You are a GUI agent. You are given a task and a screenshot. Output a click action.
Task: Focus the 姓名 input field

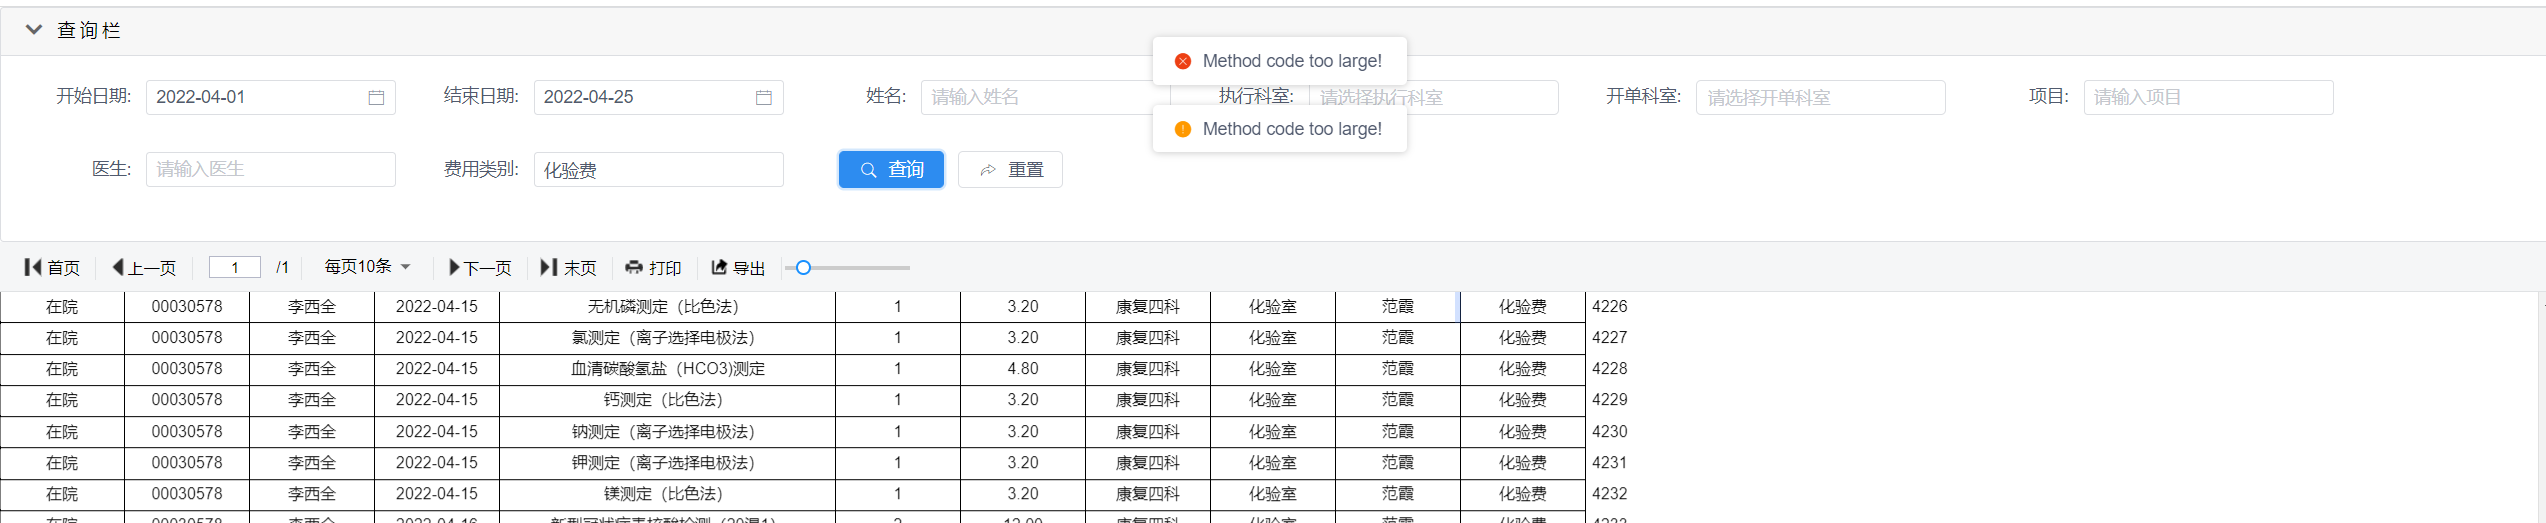pyautogui.click(x=1046, y=97)
